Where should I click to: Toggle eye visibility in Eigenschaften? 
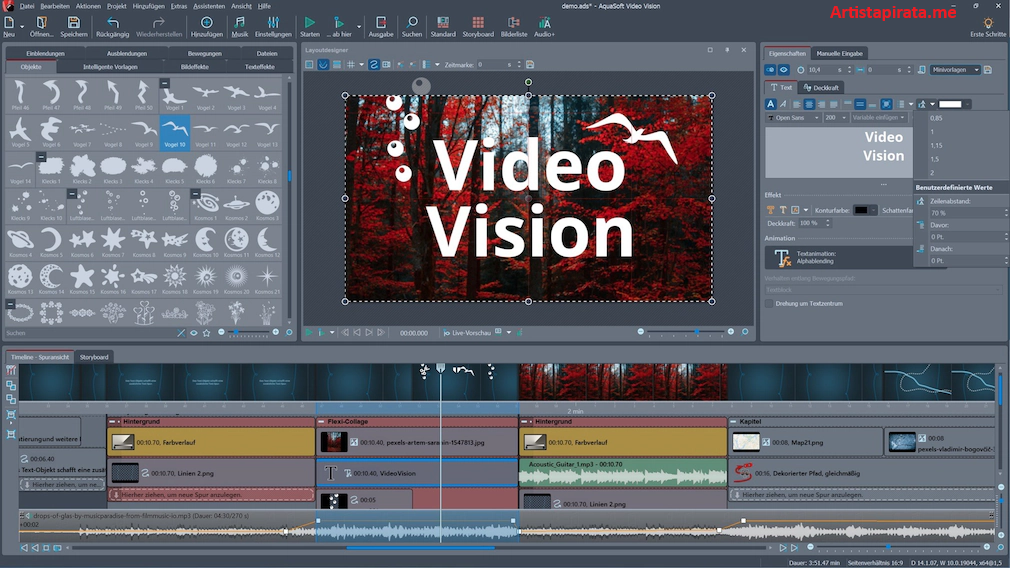point(783,70)
